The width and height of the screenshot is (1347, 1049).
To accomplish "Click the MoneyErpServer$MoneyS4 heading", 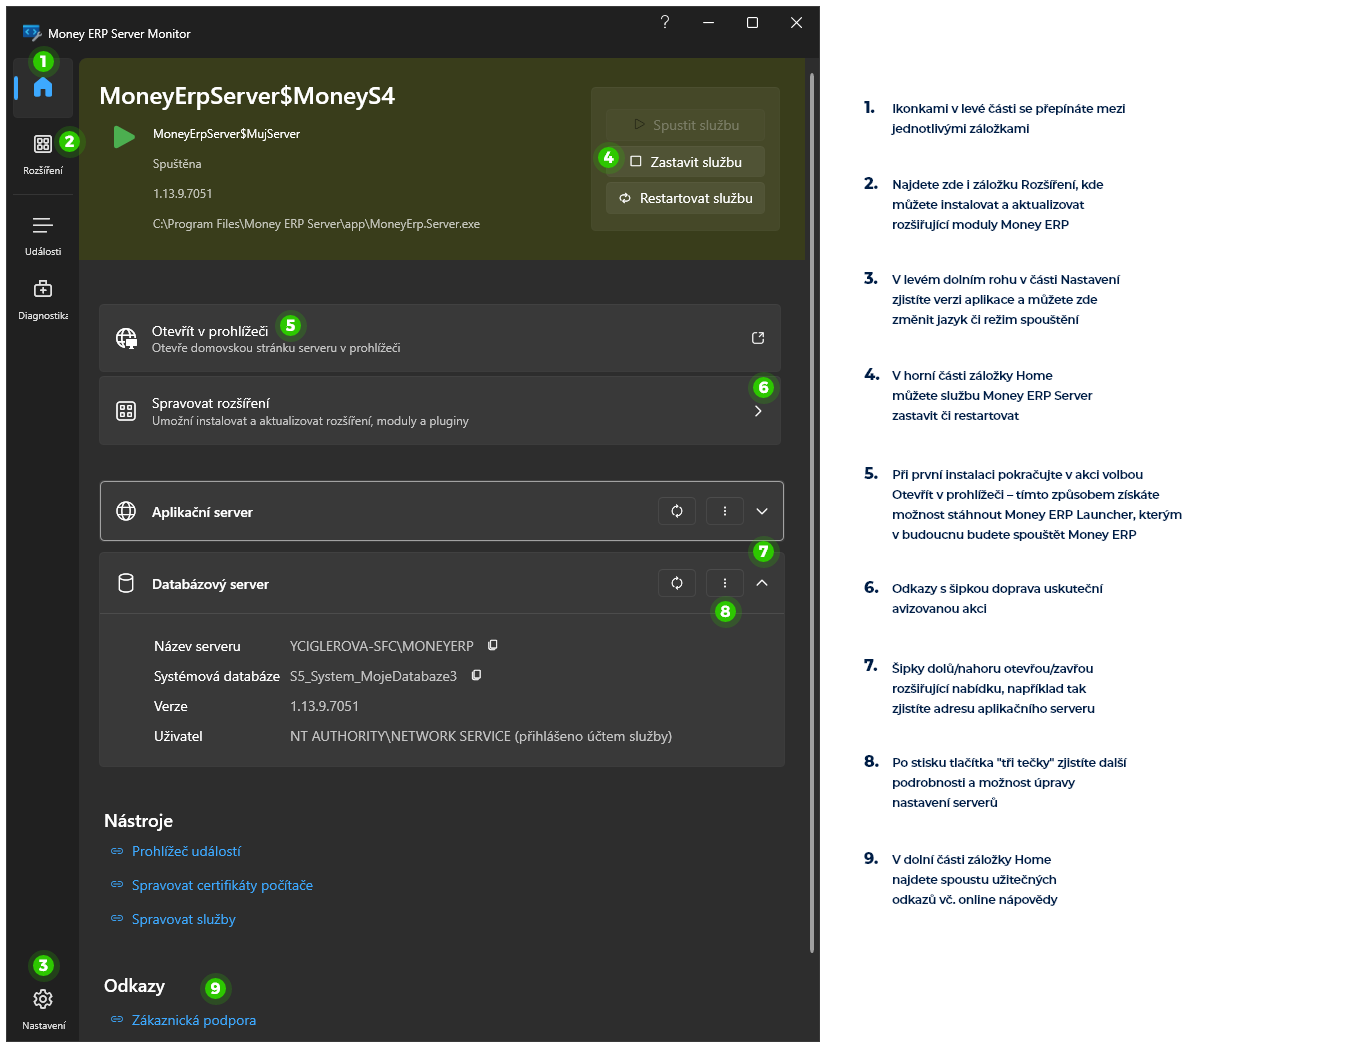I will click(x=247, y=96).
